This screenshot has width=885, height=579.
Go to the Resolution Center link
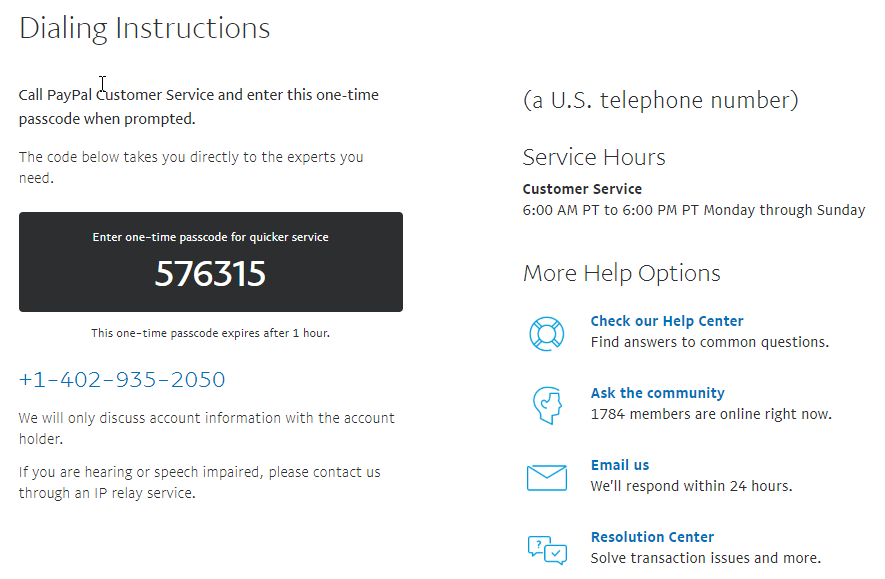point(652,537)
